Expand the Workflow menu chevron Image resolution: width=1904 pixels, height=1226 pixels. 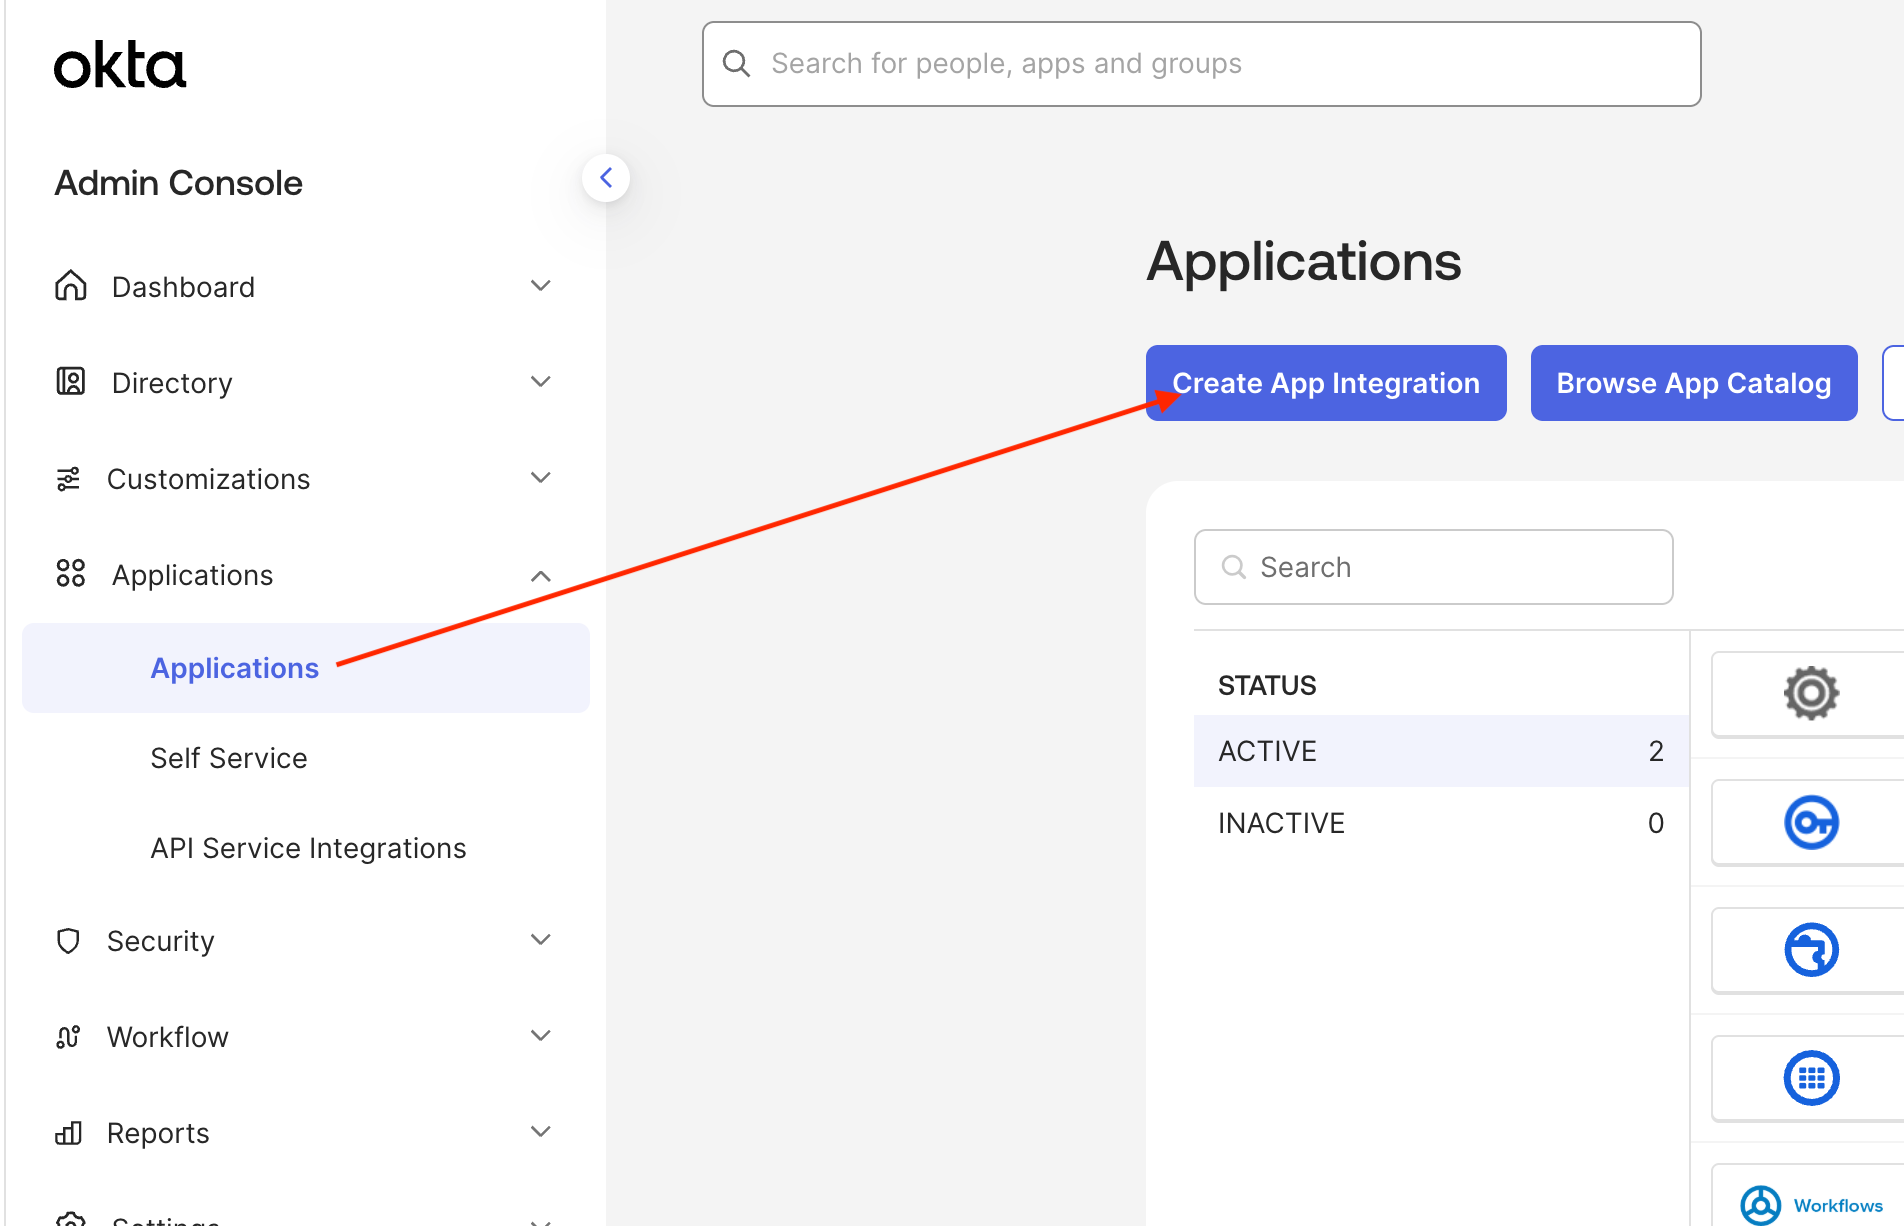pos(541,1036)
